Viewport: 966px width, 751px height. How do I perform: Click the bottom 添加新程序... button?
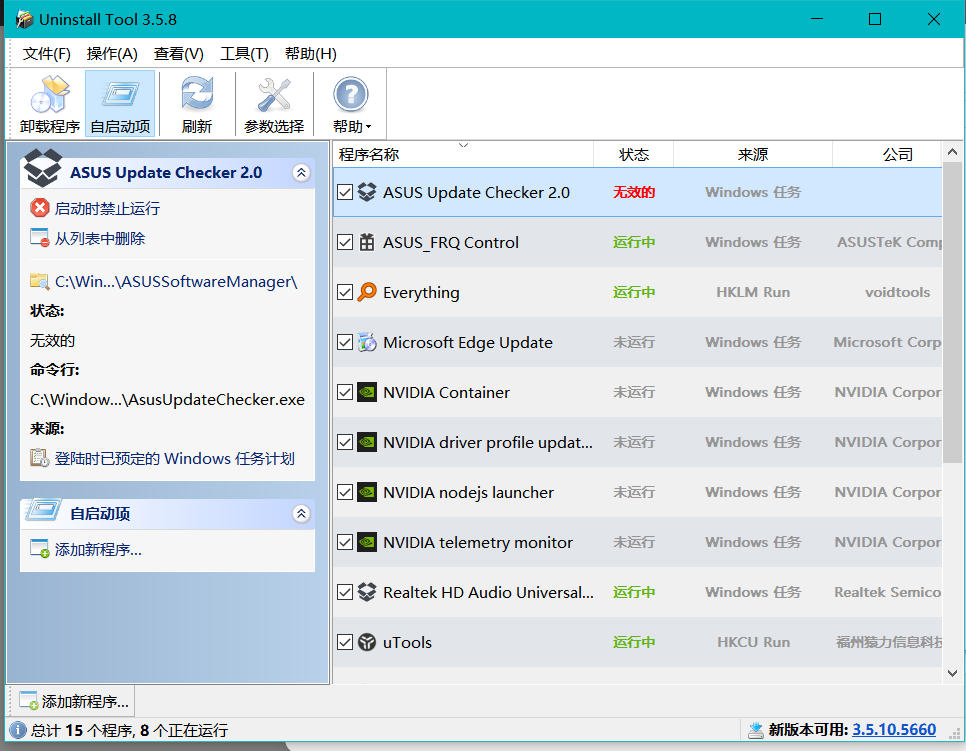73,701
